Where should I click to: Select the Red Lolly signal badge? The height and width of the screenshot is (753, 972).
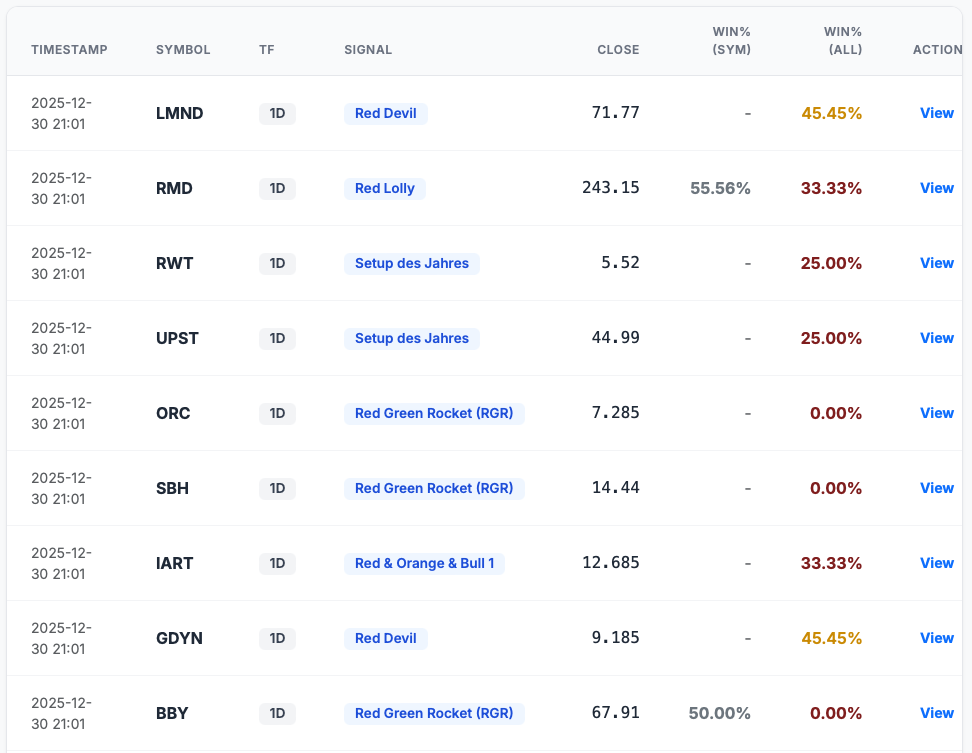point(385,188)
